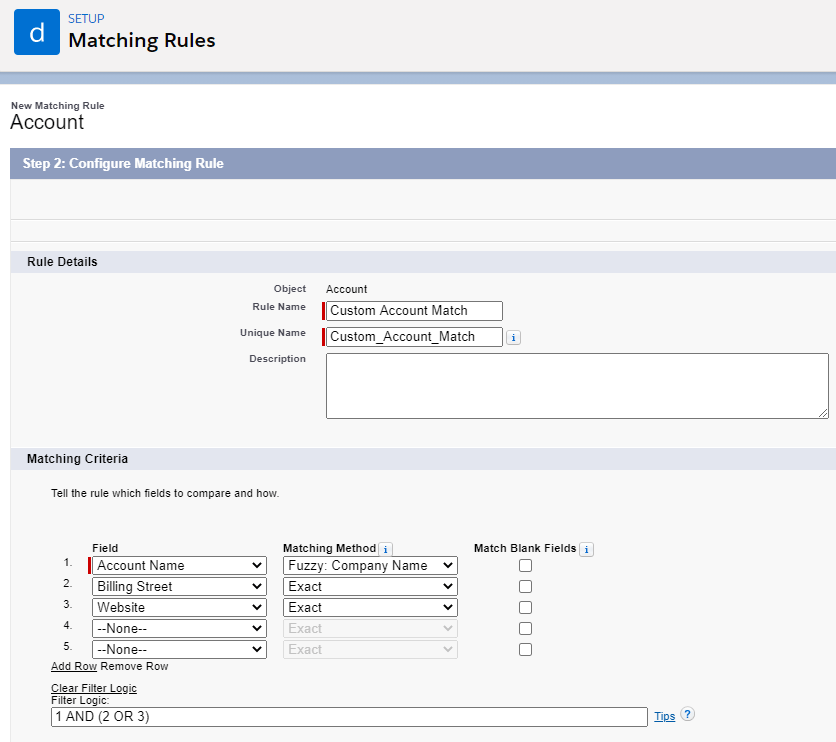Click info icon beside Match Blank Fields

click(586, 549)
